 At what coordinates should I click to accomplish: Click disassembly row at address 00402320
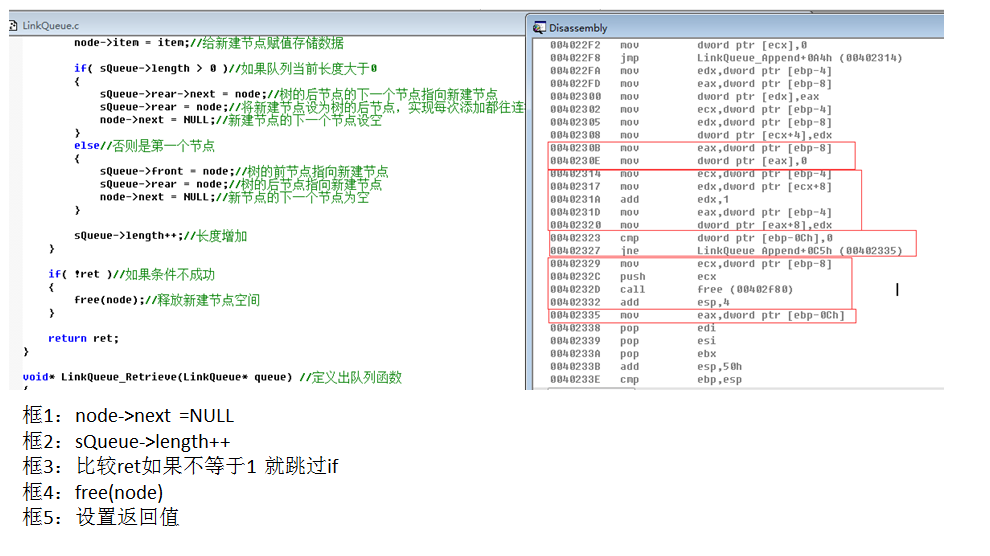[691, 225]
